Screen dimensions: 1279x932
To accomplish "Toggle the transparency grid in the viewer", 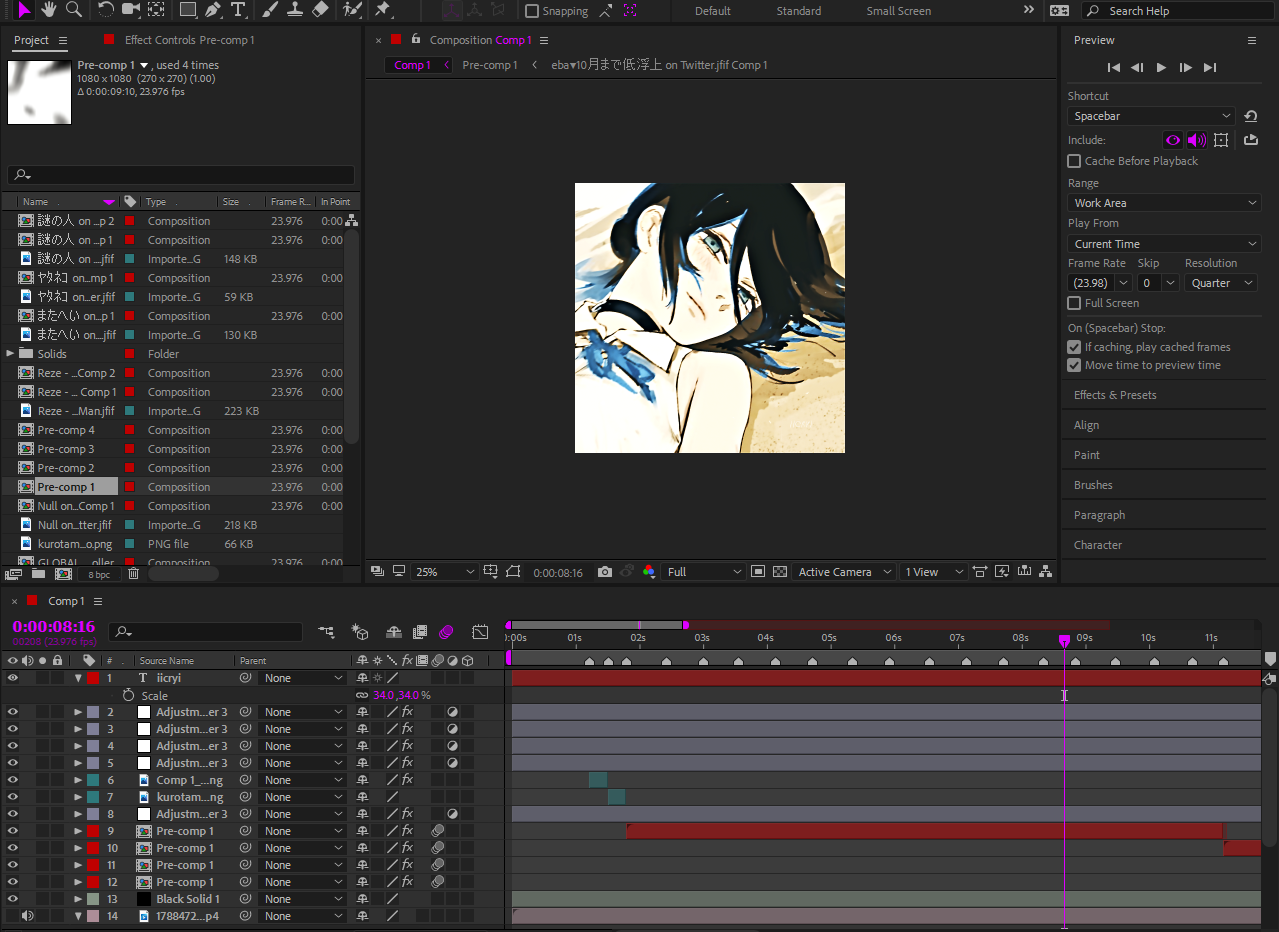I will point(780,572).
